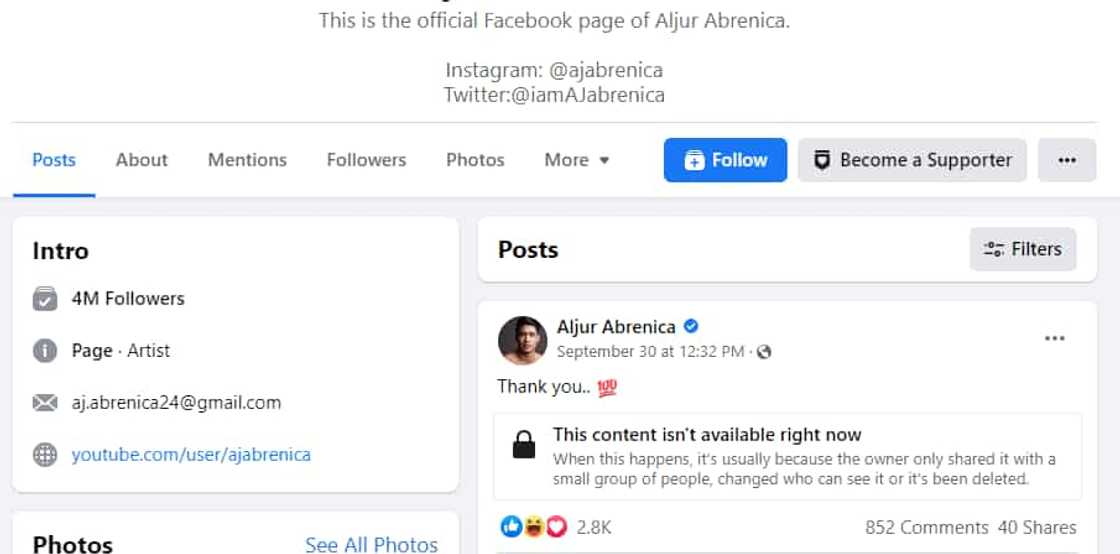The width and height of the screenshot is (1120, 554).
Task: Expand the More dropdown tab
Action: (576, 160)
